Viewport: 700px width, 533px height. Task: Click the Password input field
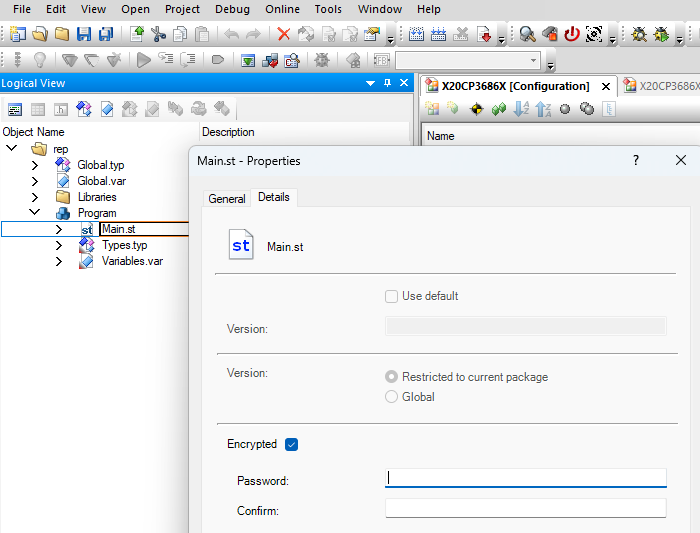[525, 478]
